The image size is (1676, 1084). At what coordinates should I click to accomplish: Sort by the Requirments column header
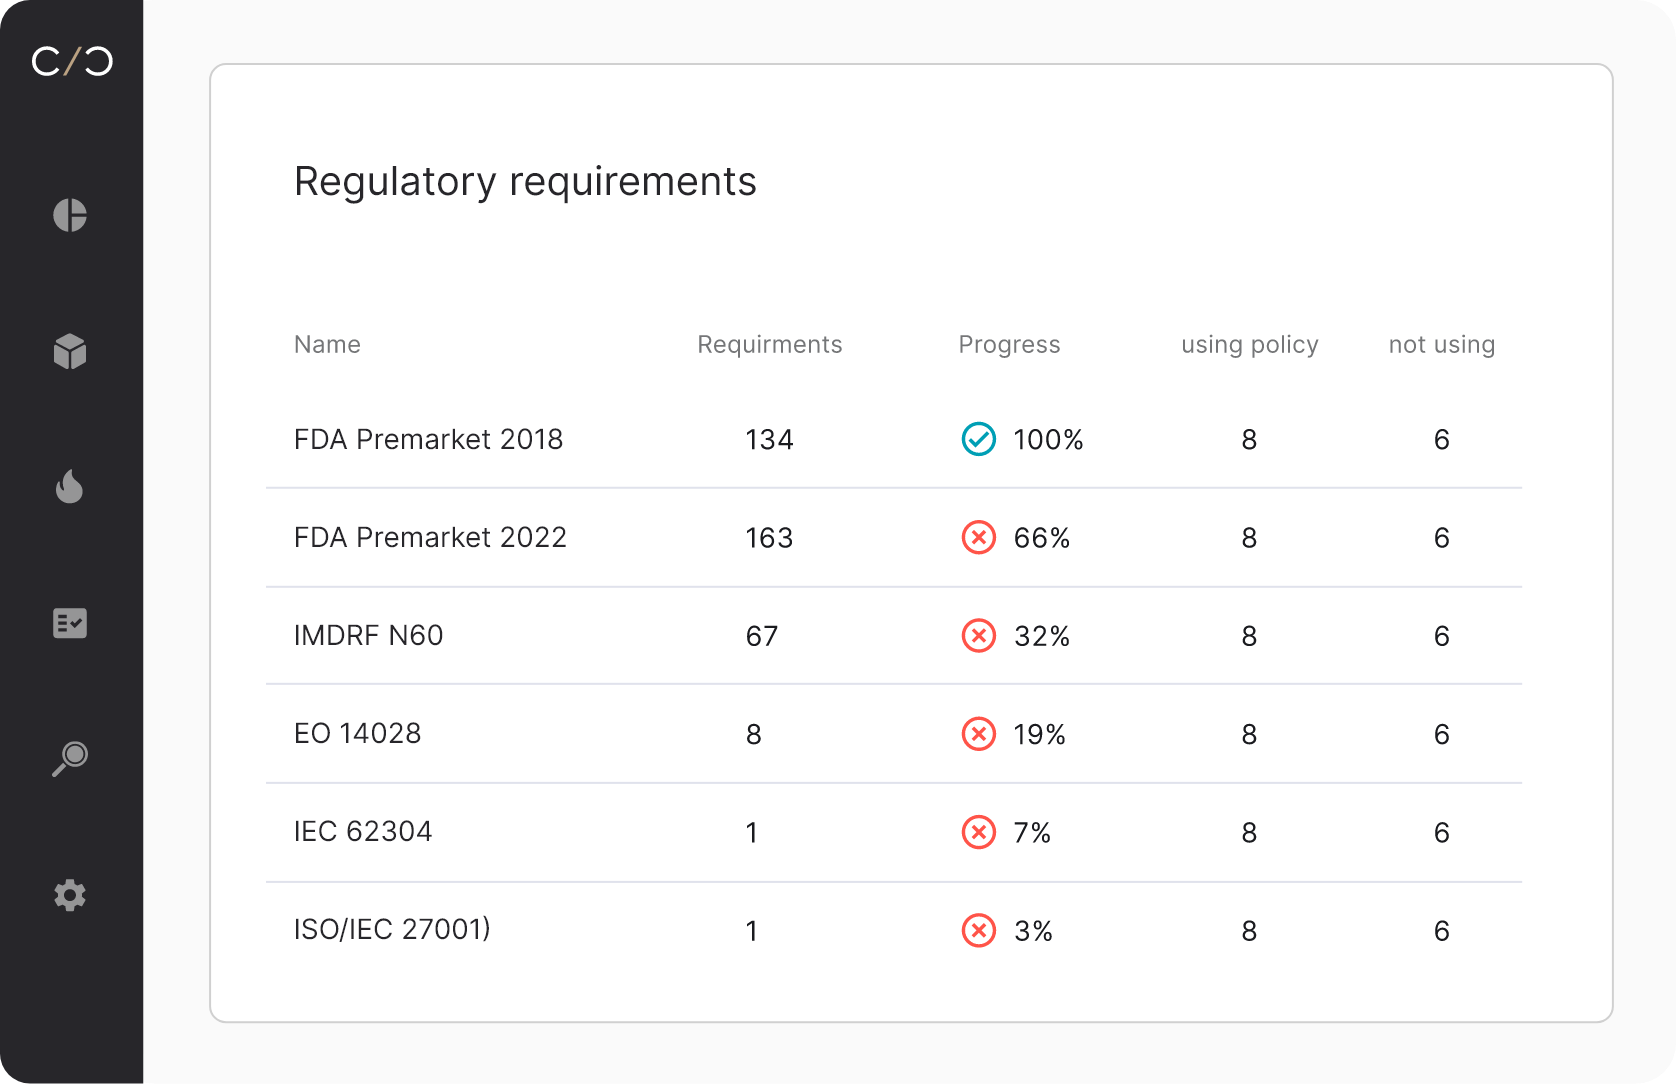770,345
